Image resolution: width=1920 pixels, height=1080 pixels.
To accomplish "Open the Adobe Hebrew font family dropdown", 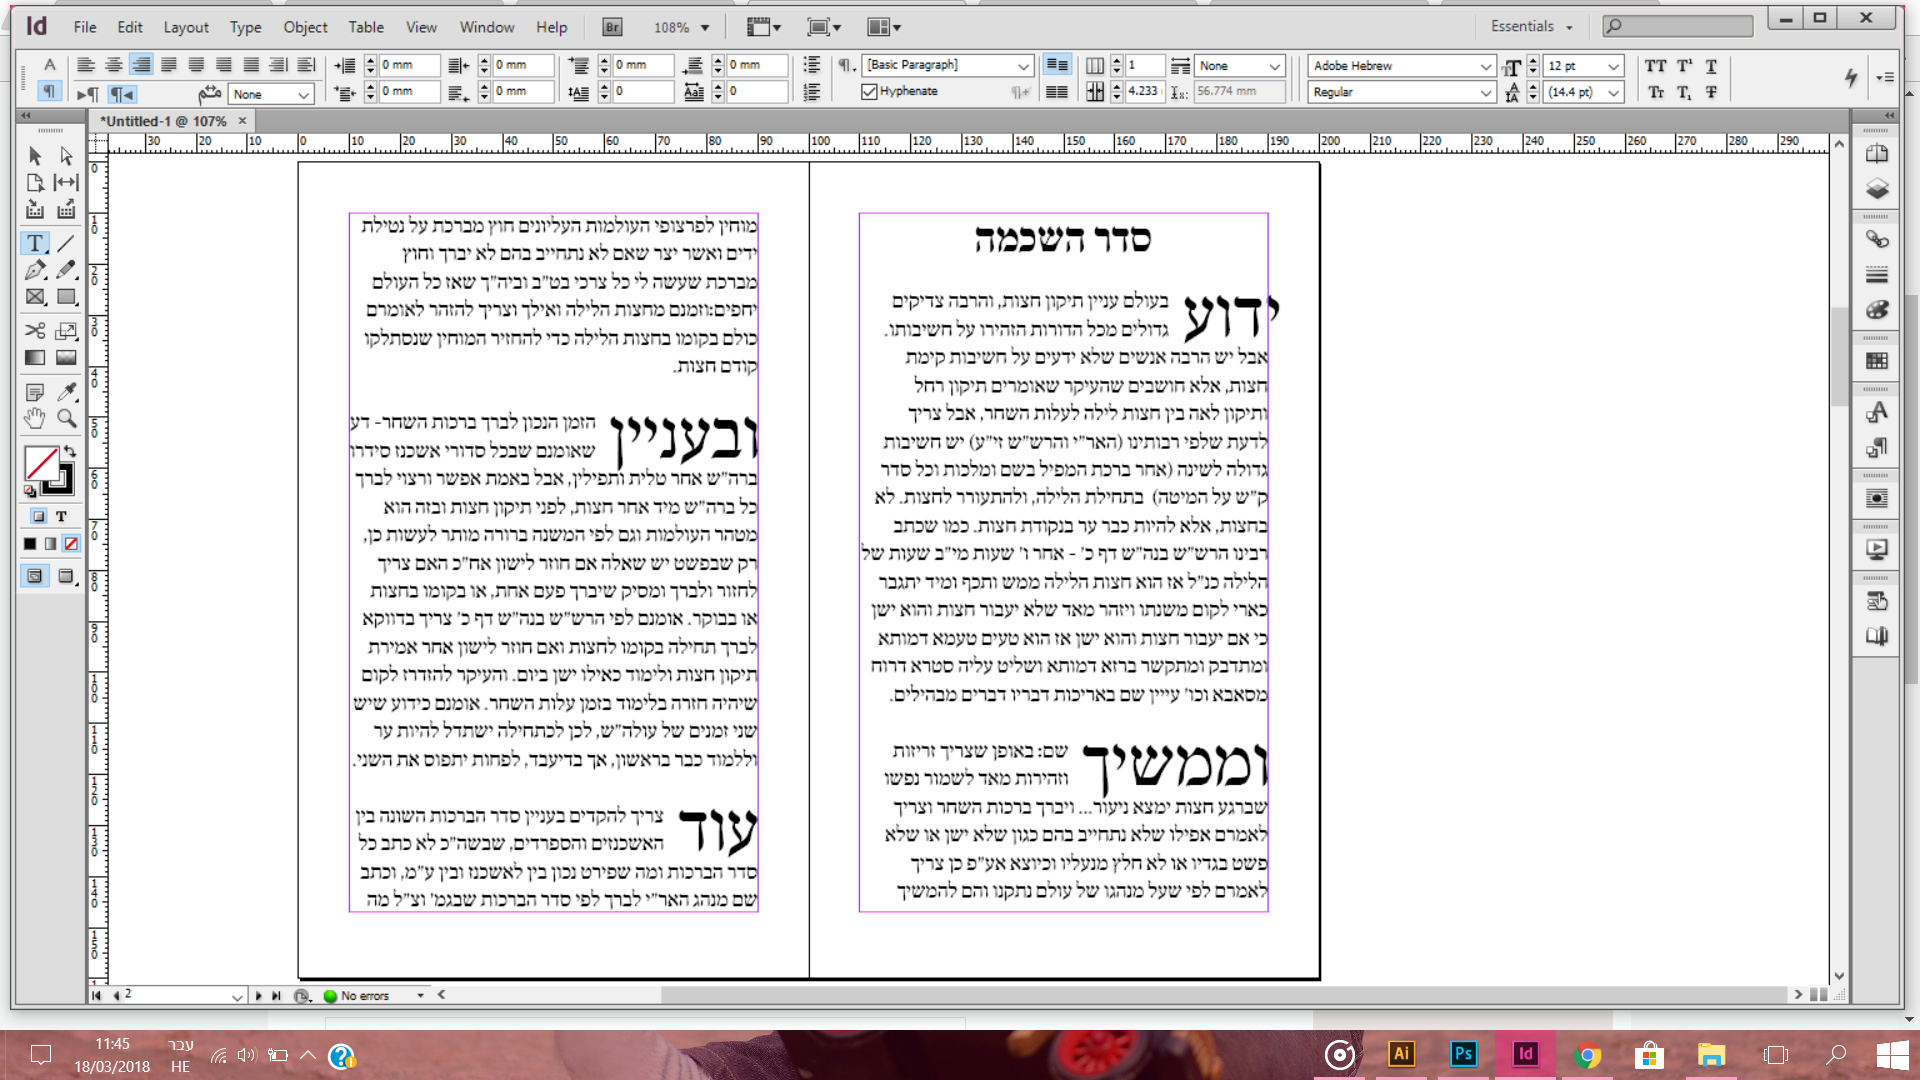I will click(1486, 66).
